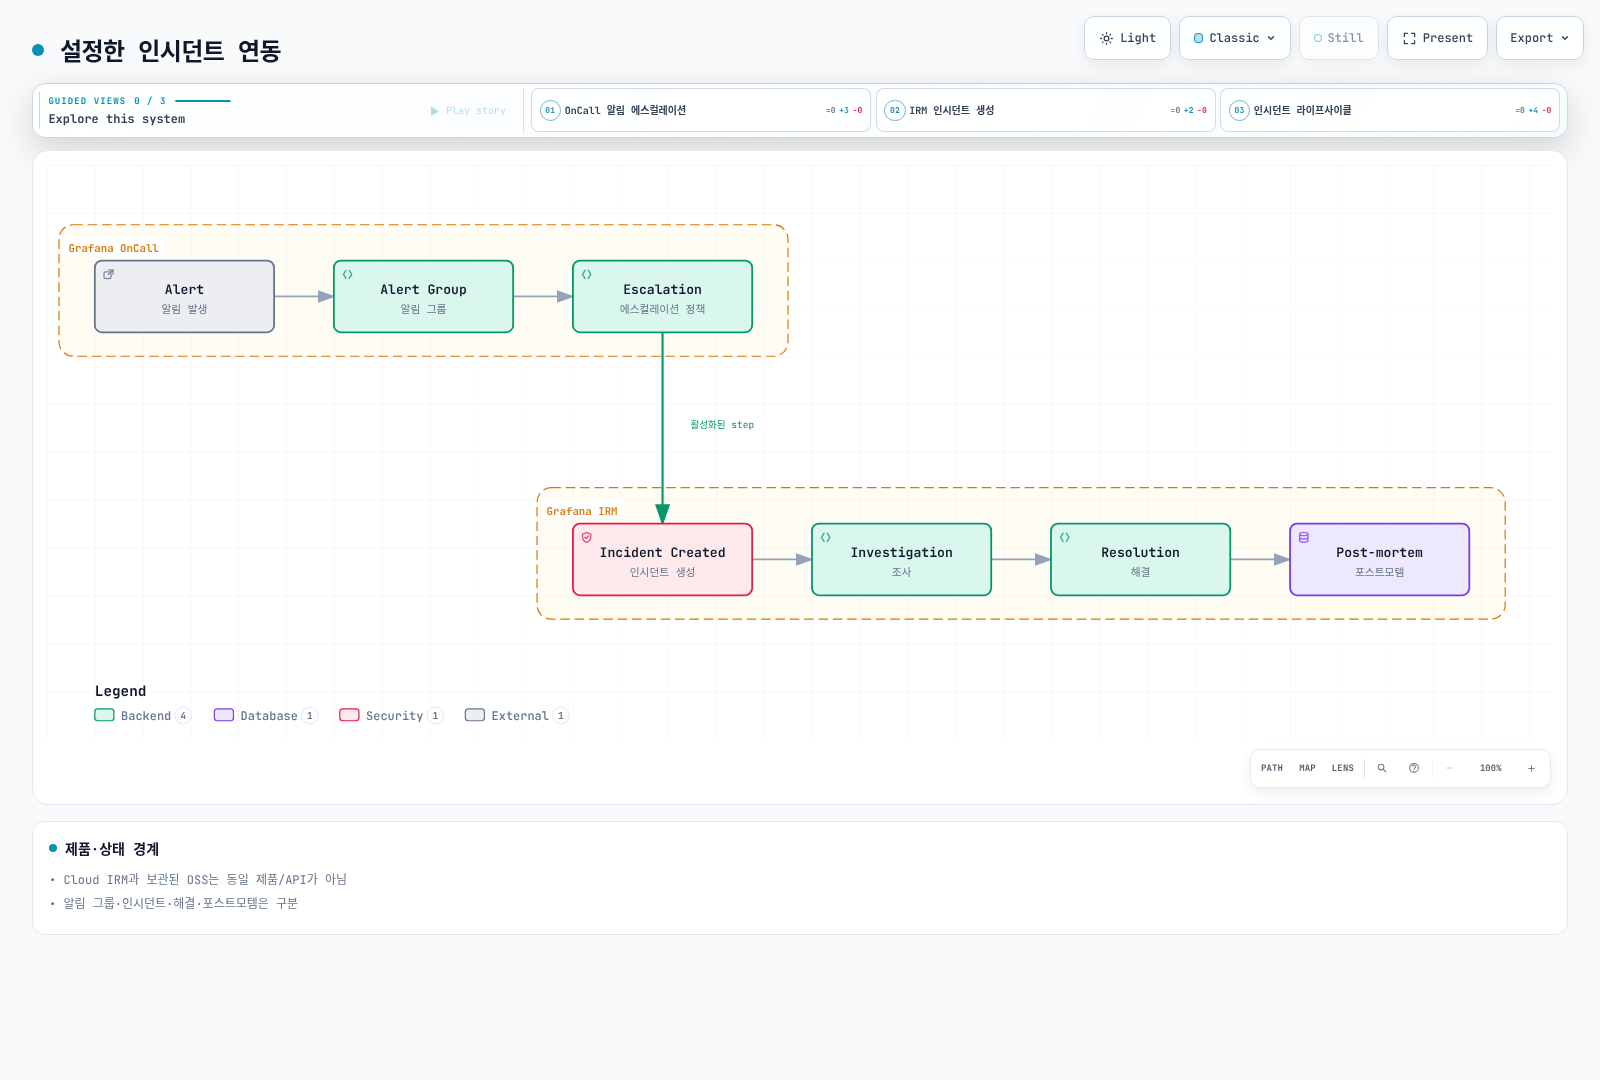
Task: Toggle the Database legend filter
Action: tap(266, 715)
